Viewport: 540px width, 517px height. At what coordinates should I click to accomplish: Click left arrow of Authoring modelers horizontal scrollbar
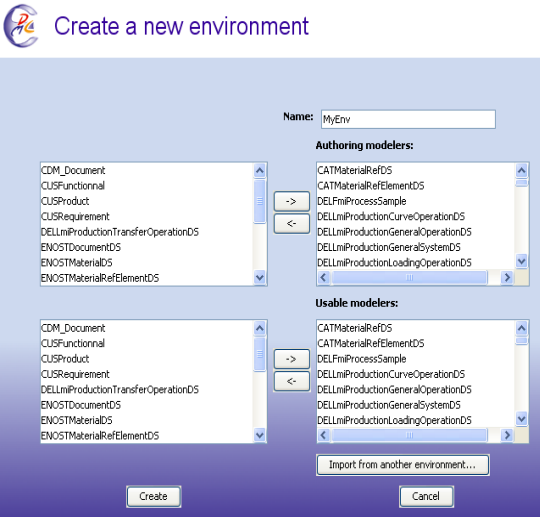pyautogui.click(x=323, y=277)
